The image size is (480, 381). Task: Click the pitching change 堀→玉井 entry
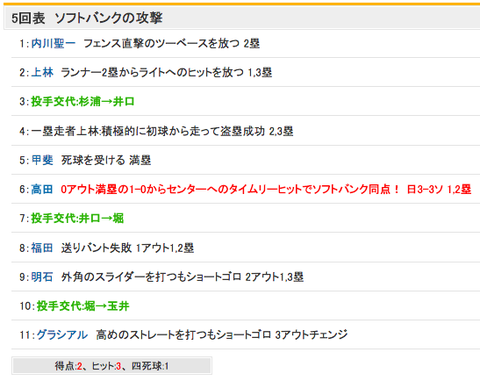pyautogui.click(x=83, y=306)
